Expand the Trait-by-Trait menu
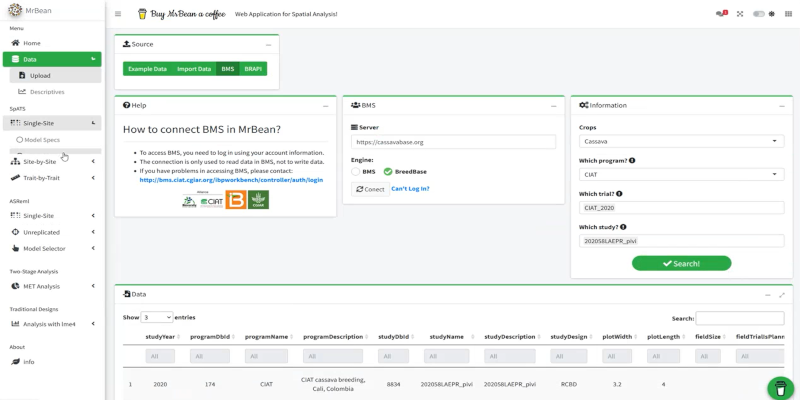Viewport: 800px width, 400px height. (x=52, y=178)
